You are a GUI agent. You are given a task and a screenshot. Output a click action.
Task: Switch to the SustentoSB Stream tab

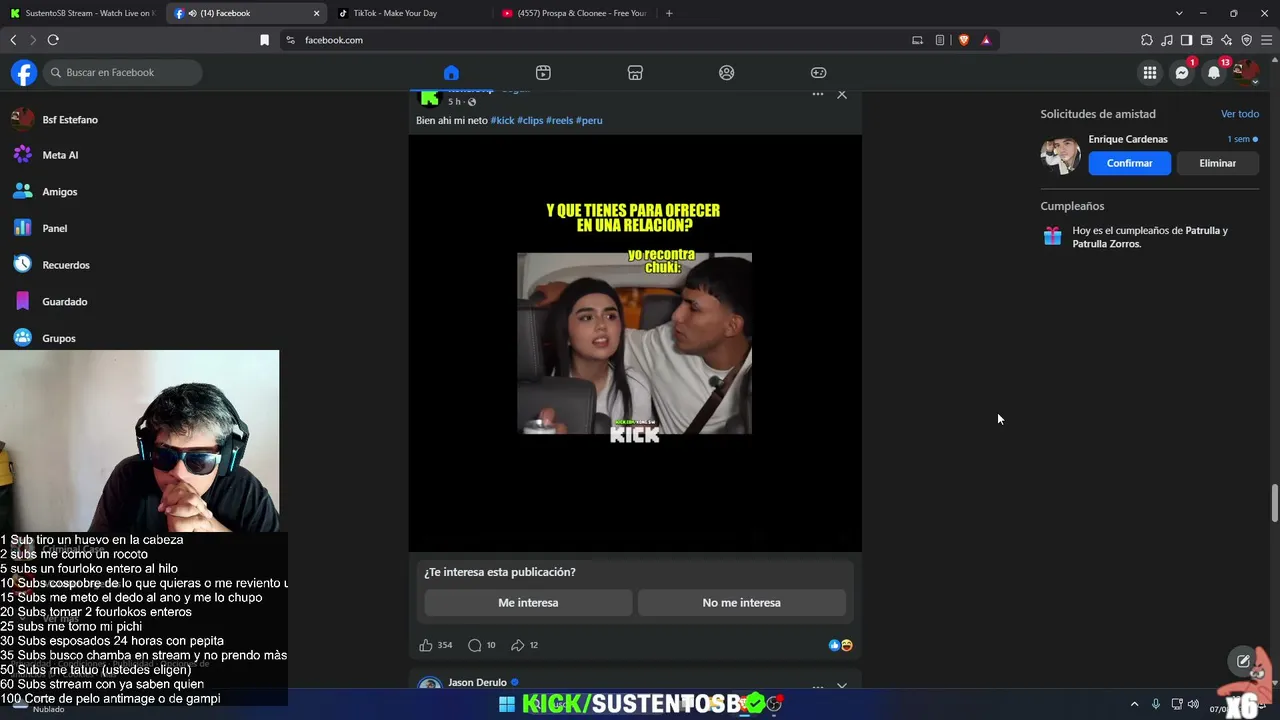tap(82, 13)
